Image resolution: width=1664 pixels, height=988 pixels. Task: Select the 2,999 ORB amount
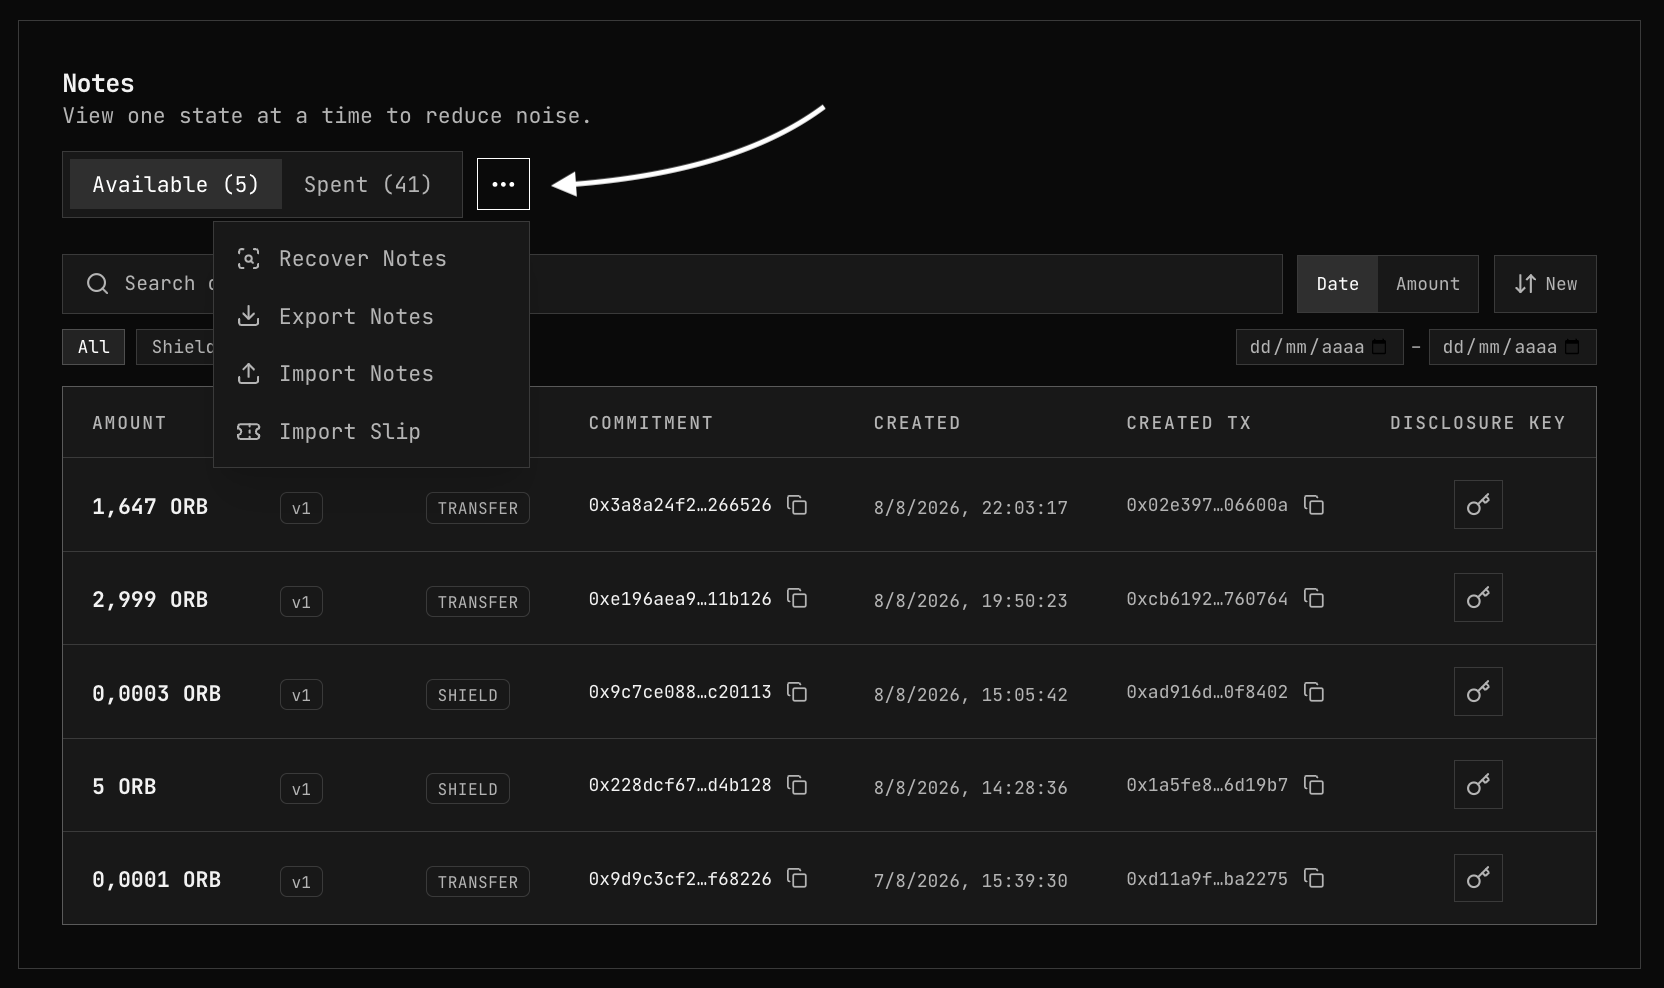pos(150,600)
